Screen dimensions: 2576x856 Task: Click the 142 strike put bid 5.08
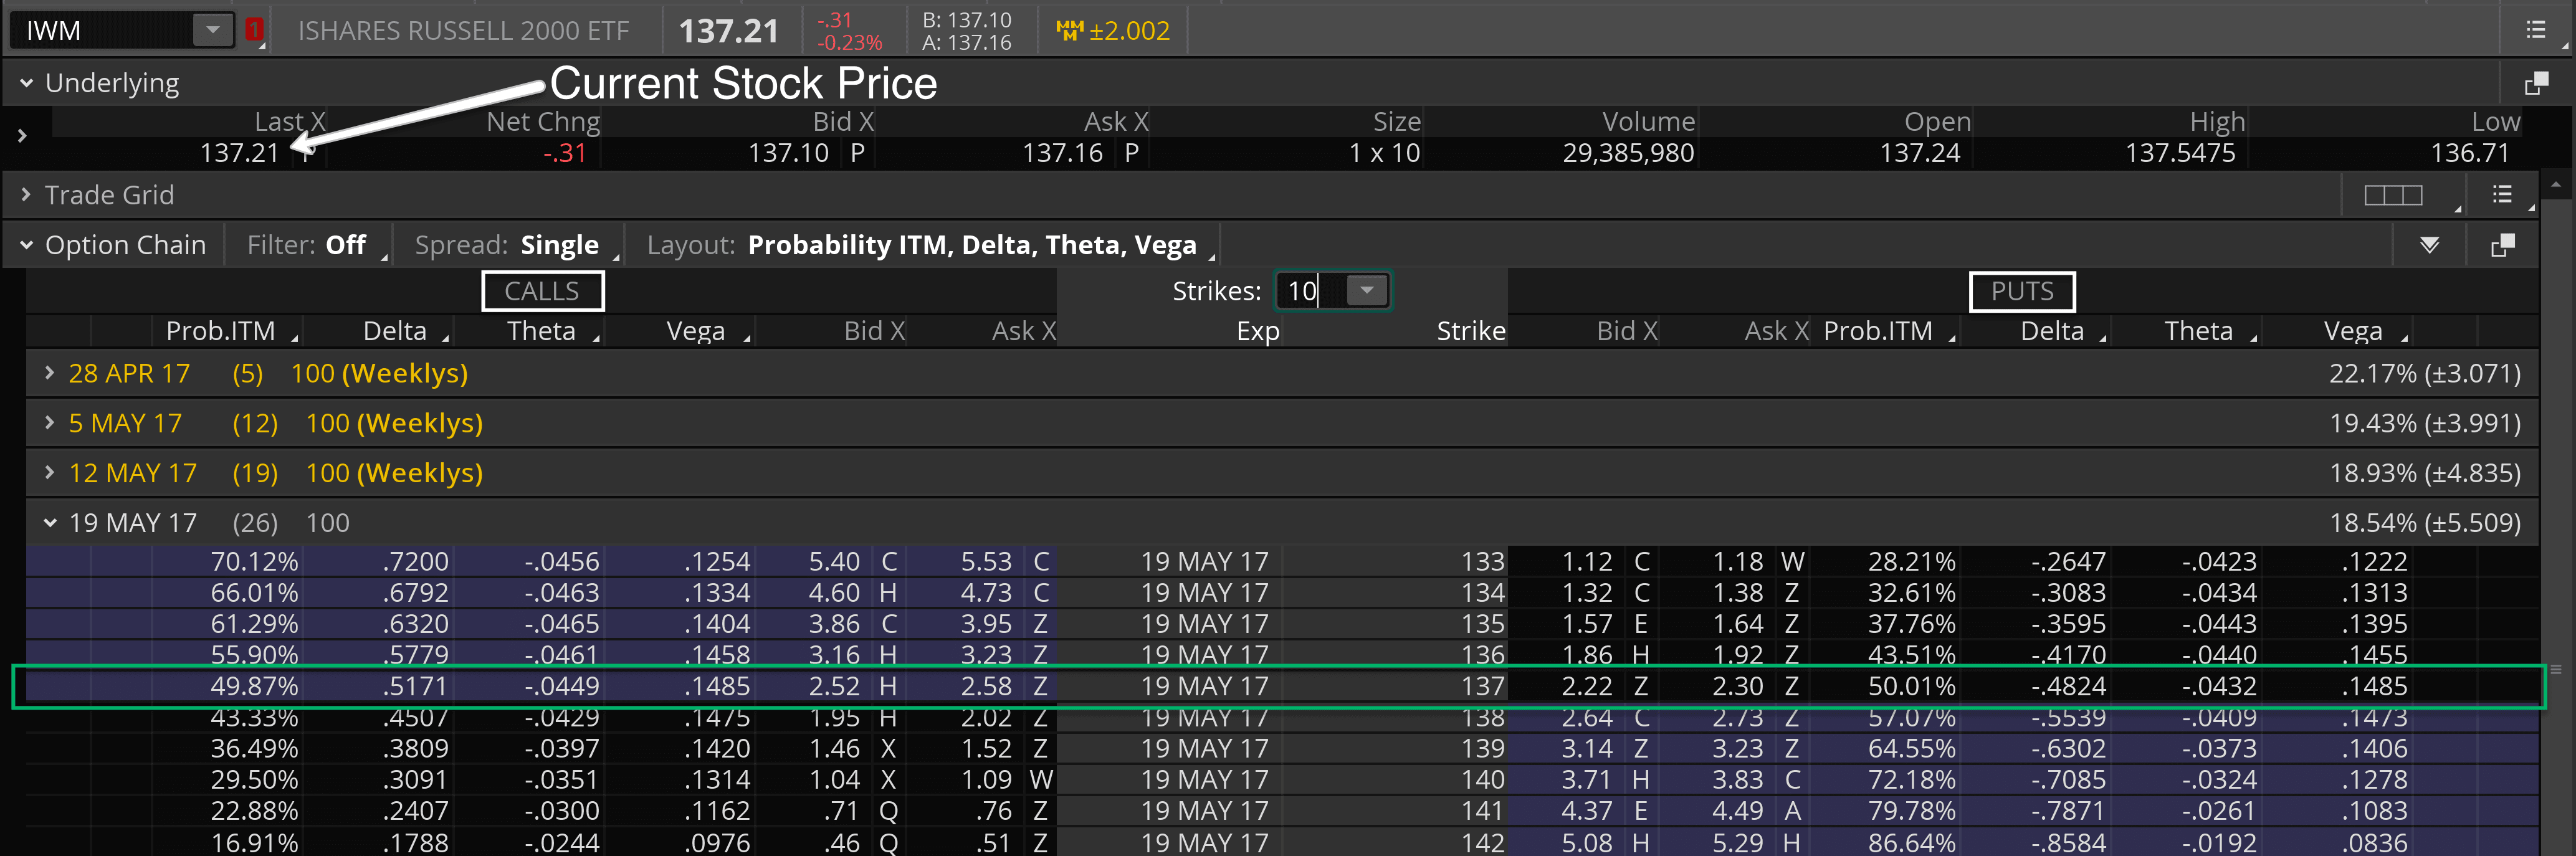coord(1587,842)
